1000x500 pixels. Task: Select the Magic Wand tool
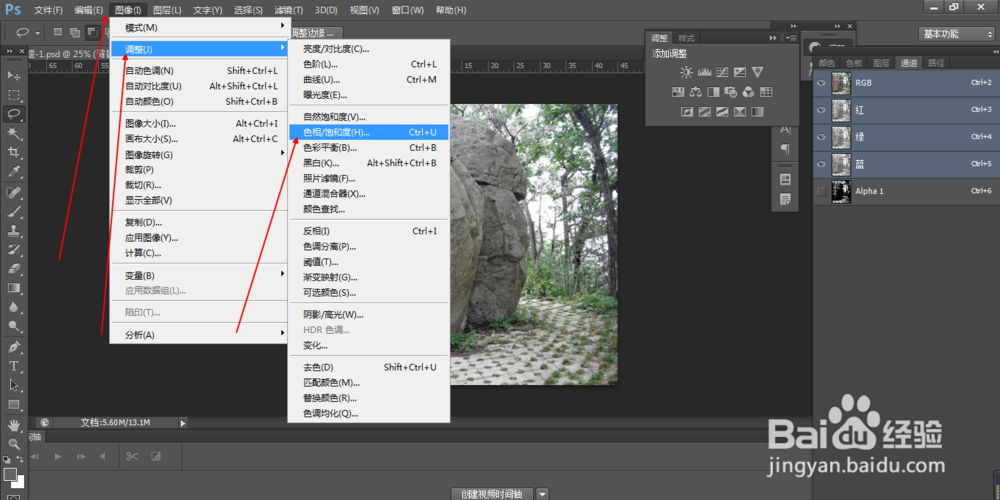pos(13,133)
